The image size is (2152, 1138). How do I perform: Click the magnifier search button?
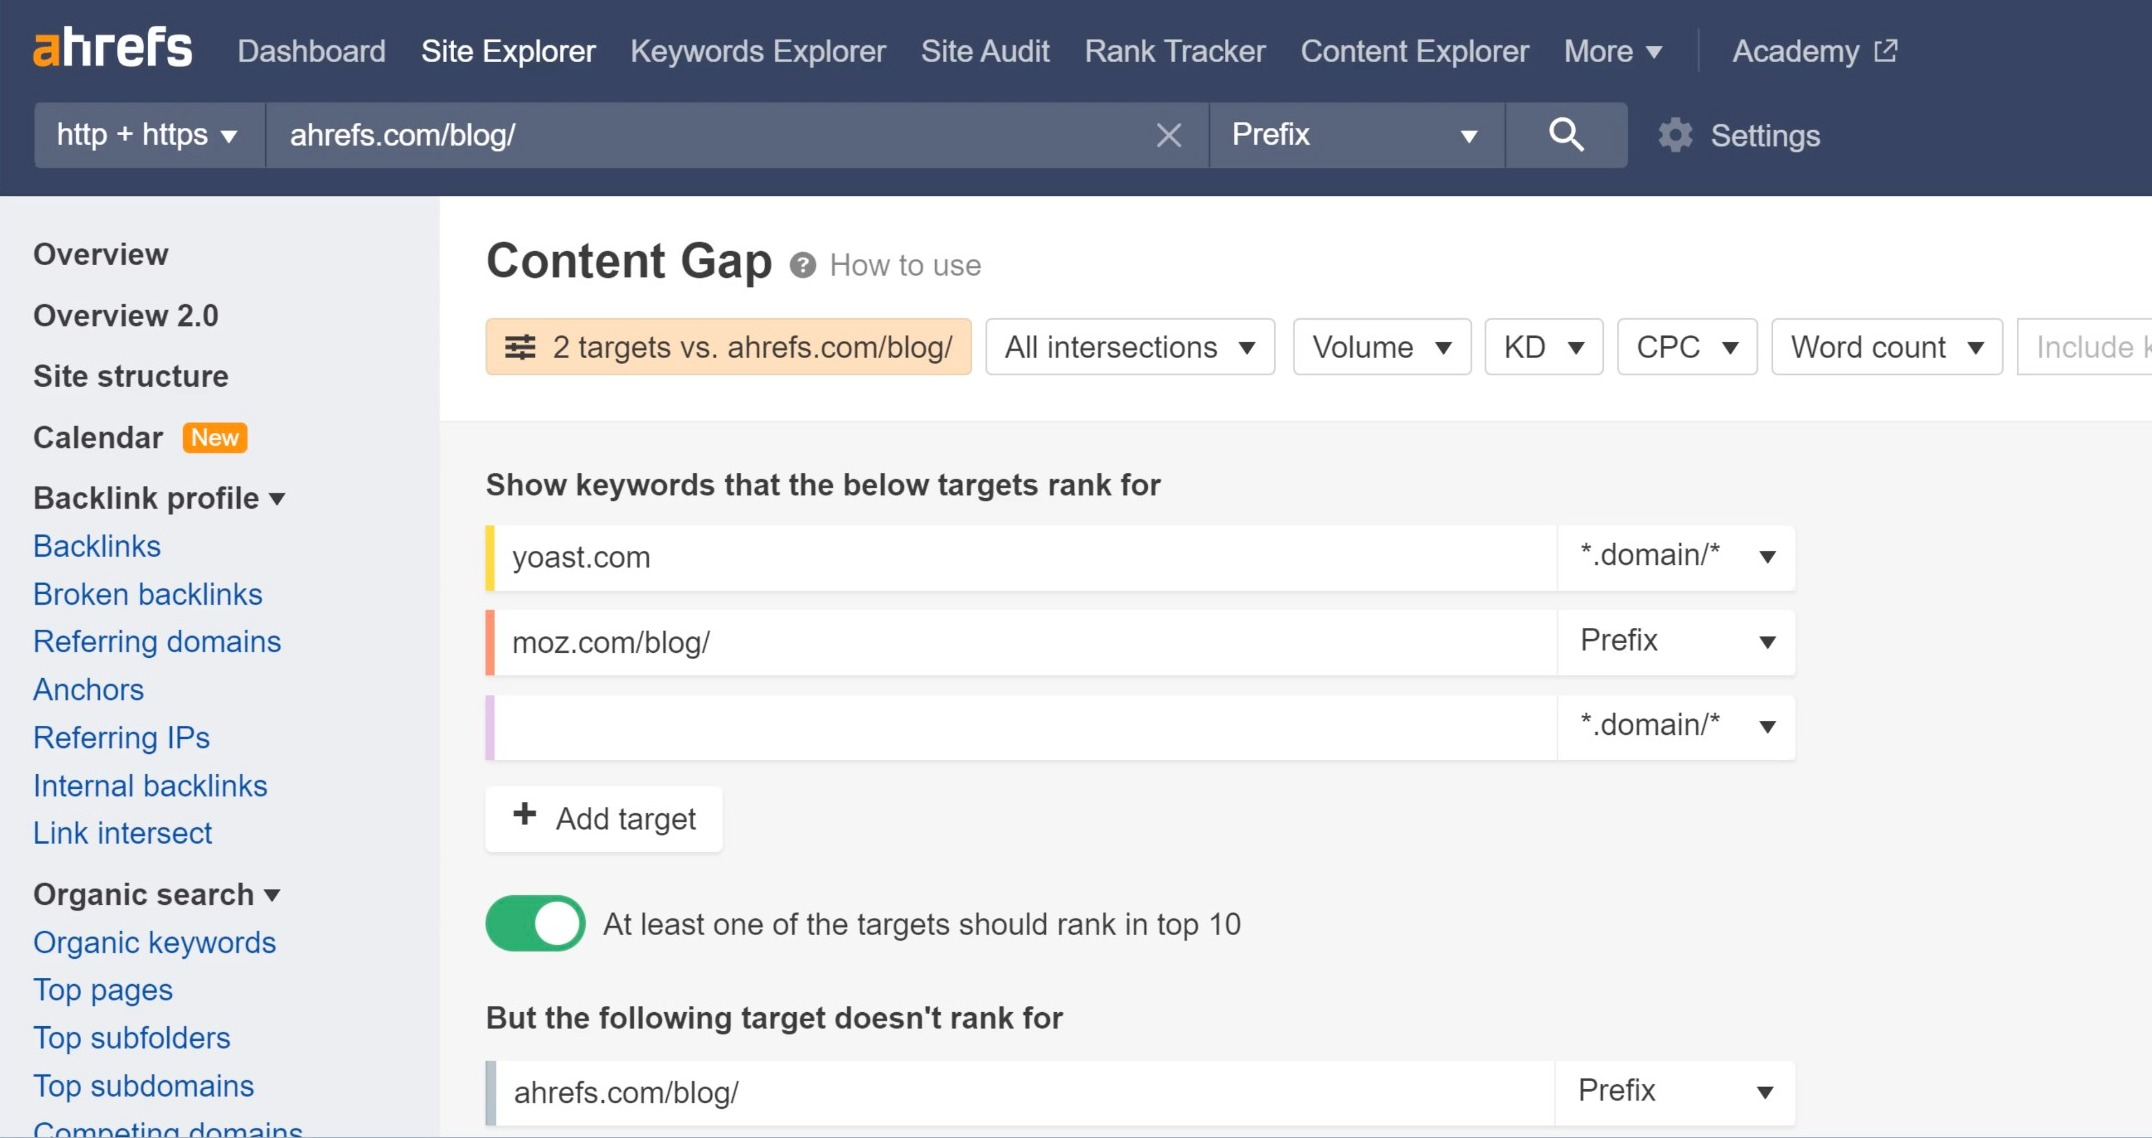click(1566, 135)
